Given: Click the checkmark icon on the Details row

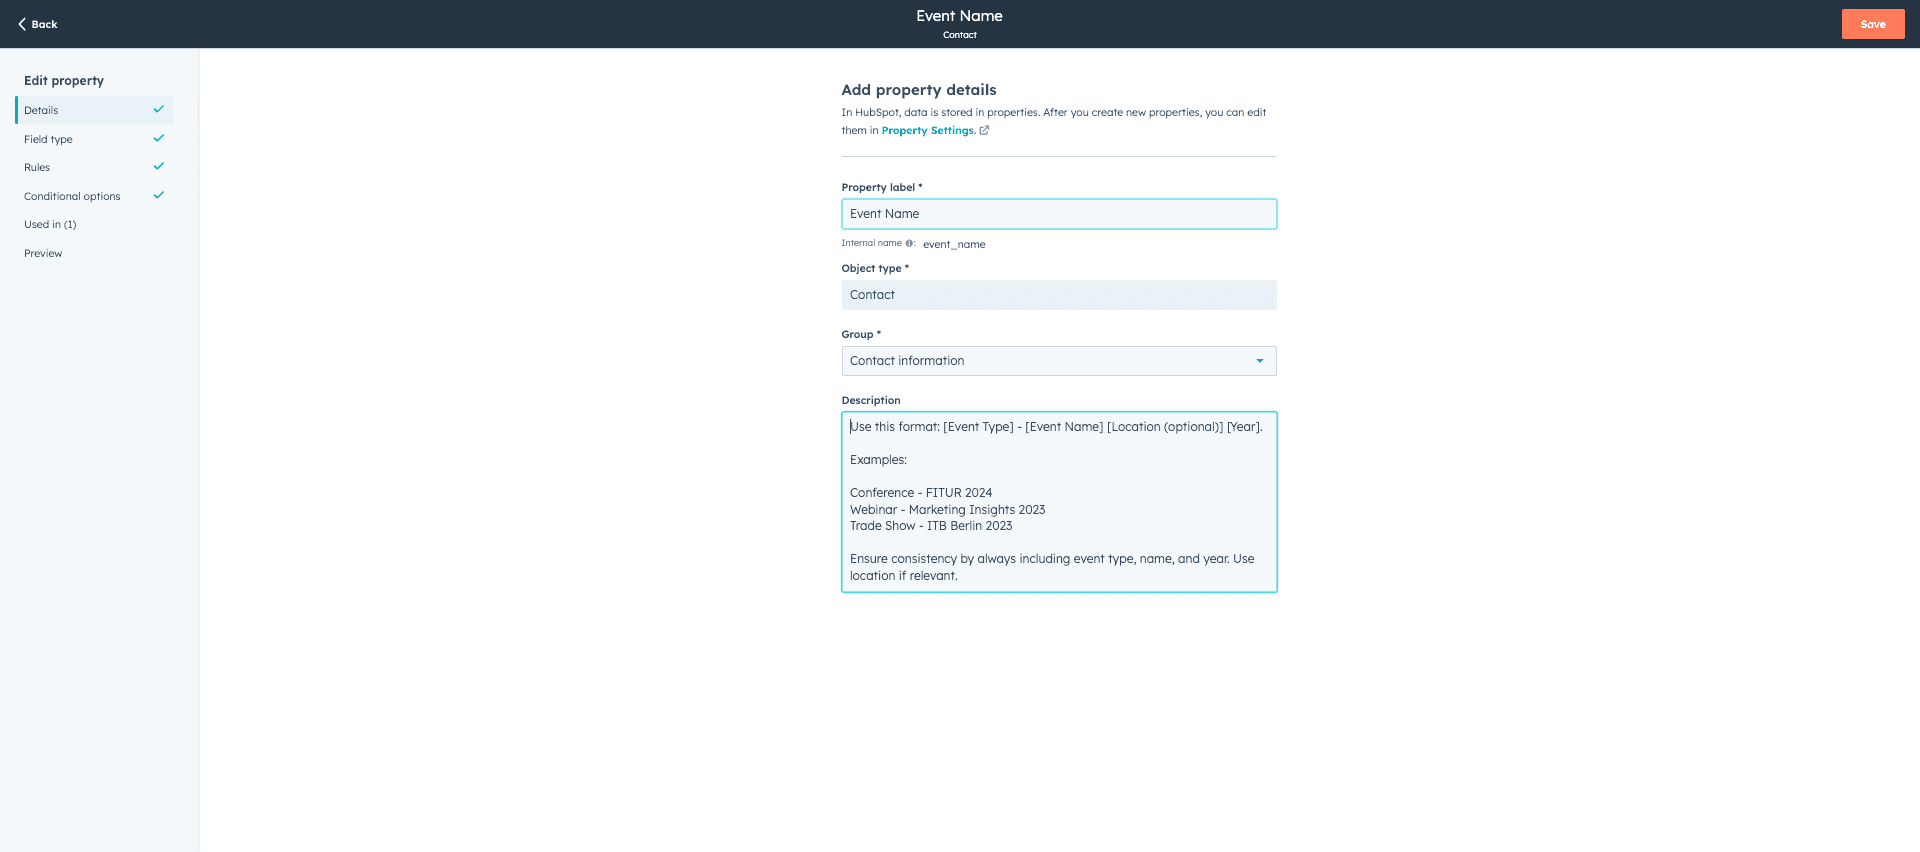Looking at the screenshot, I should click(x=158, y=109).
